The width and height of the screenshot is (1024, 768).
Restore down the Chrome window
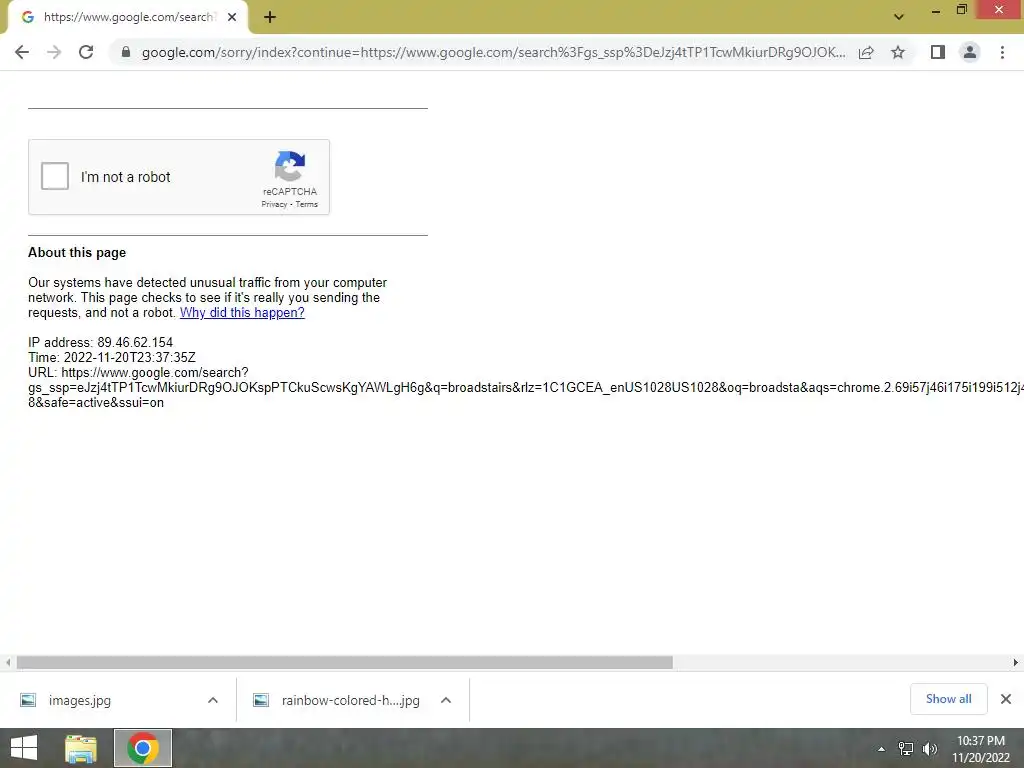click(961, 9)
